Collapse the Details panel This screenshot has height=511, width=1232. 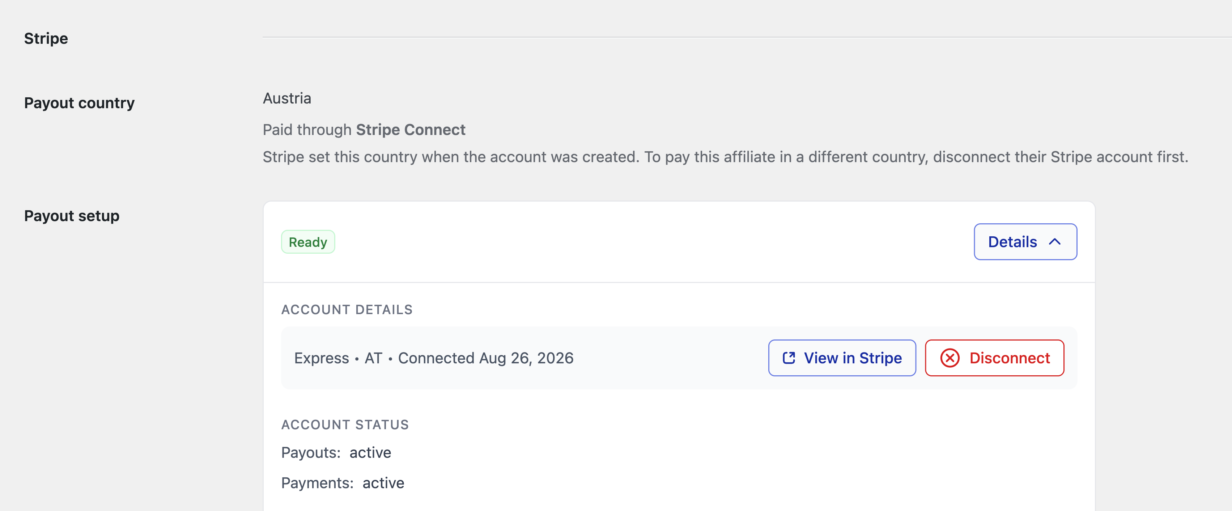[x=1025, y=242]
